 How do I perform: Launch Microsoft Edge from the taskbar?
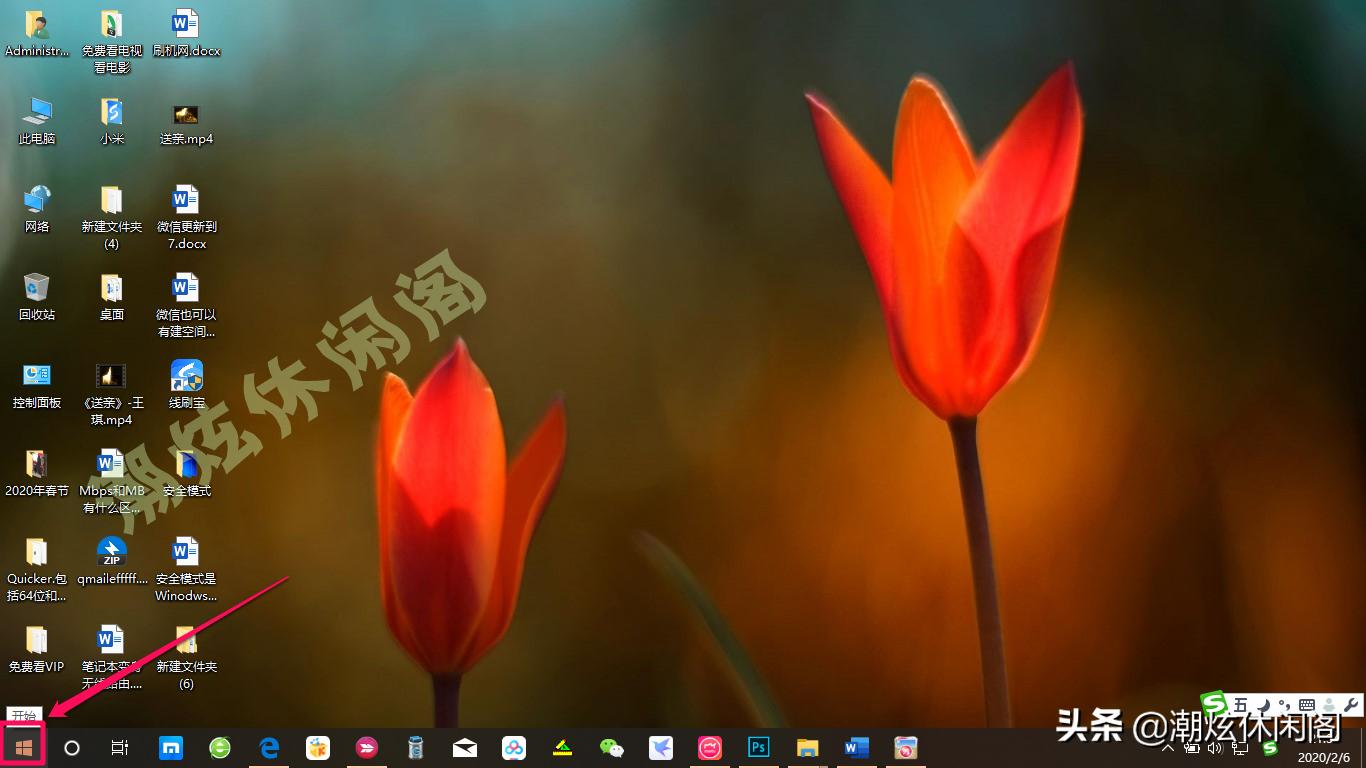(x=269, y=747)
